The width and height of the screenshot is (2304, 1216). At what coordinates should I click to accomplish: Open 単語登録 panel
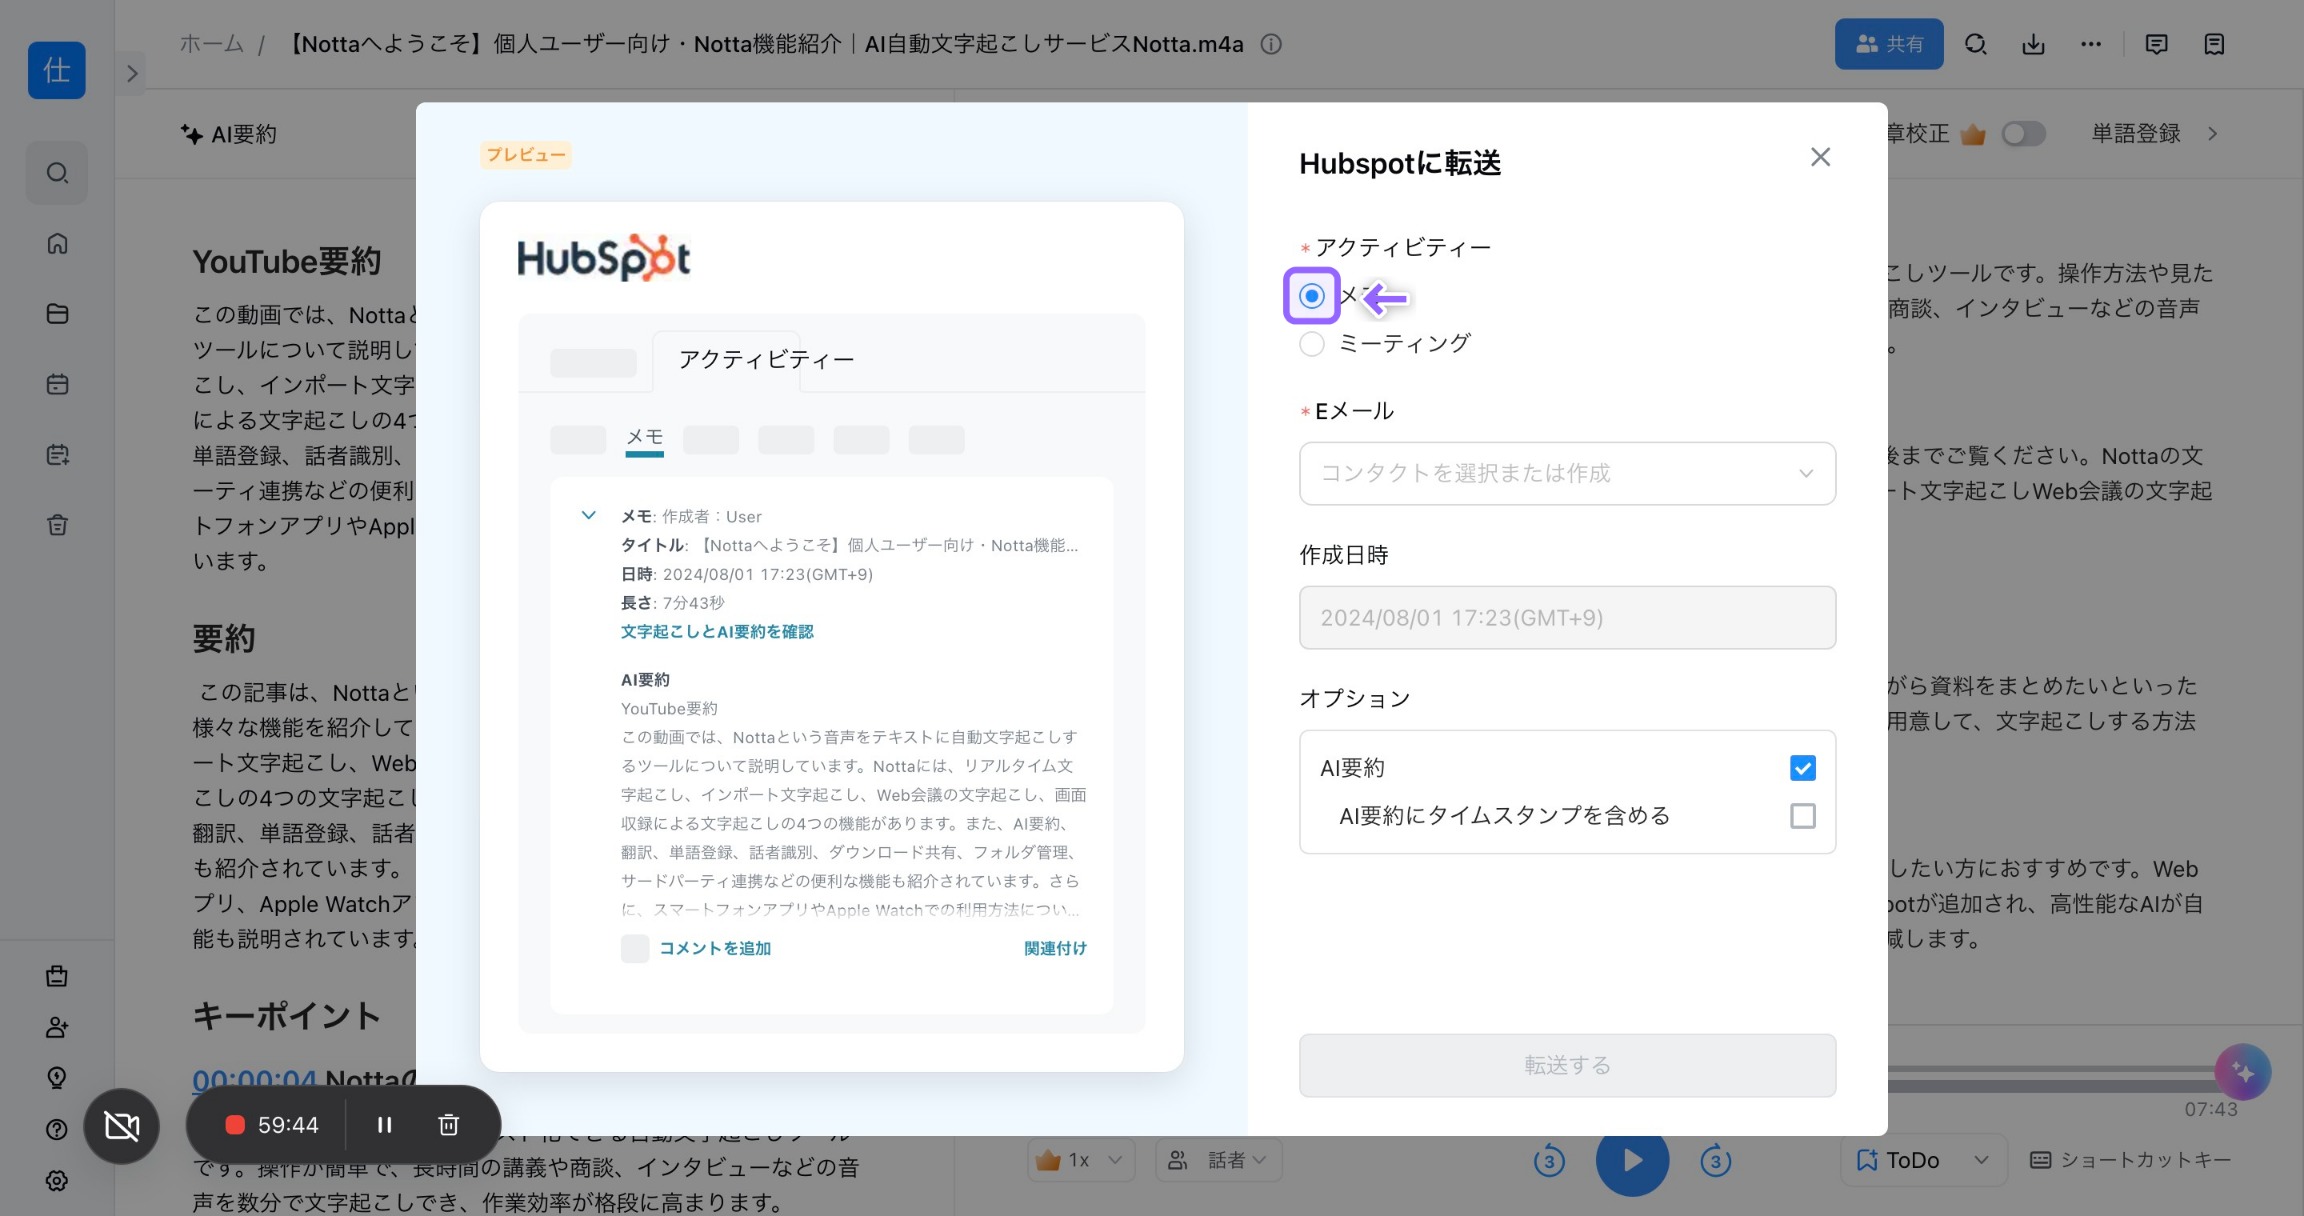click(x=2154, y=134)
